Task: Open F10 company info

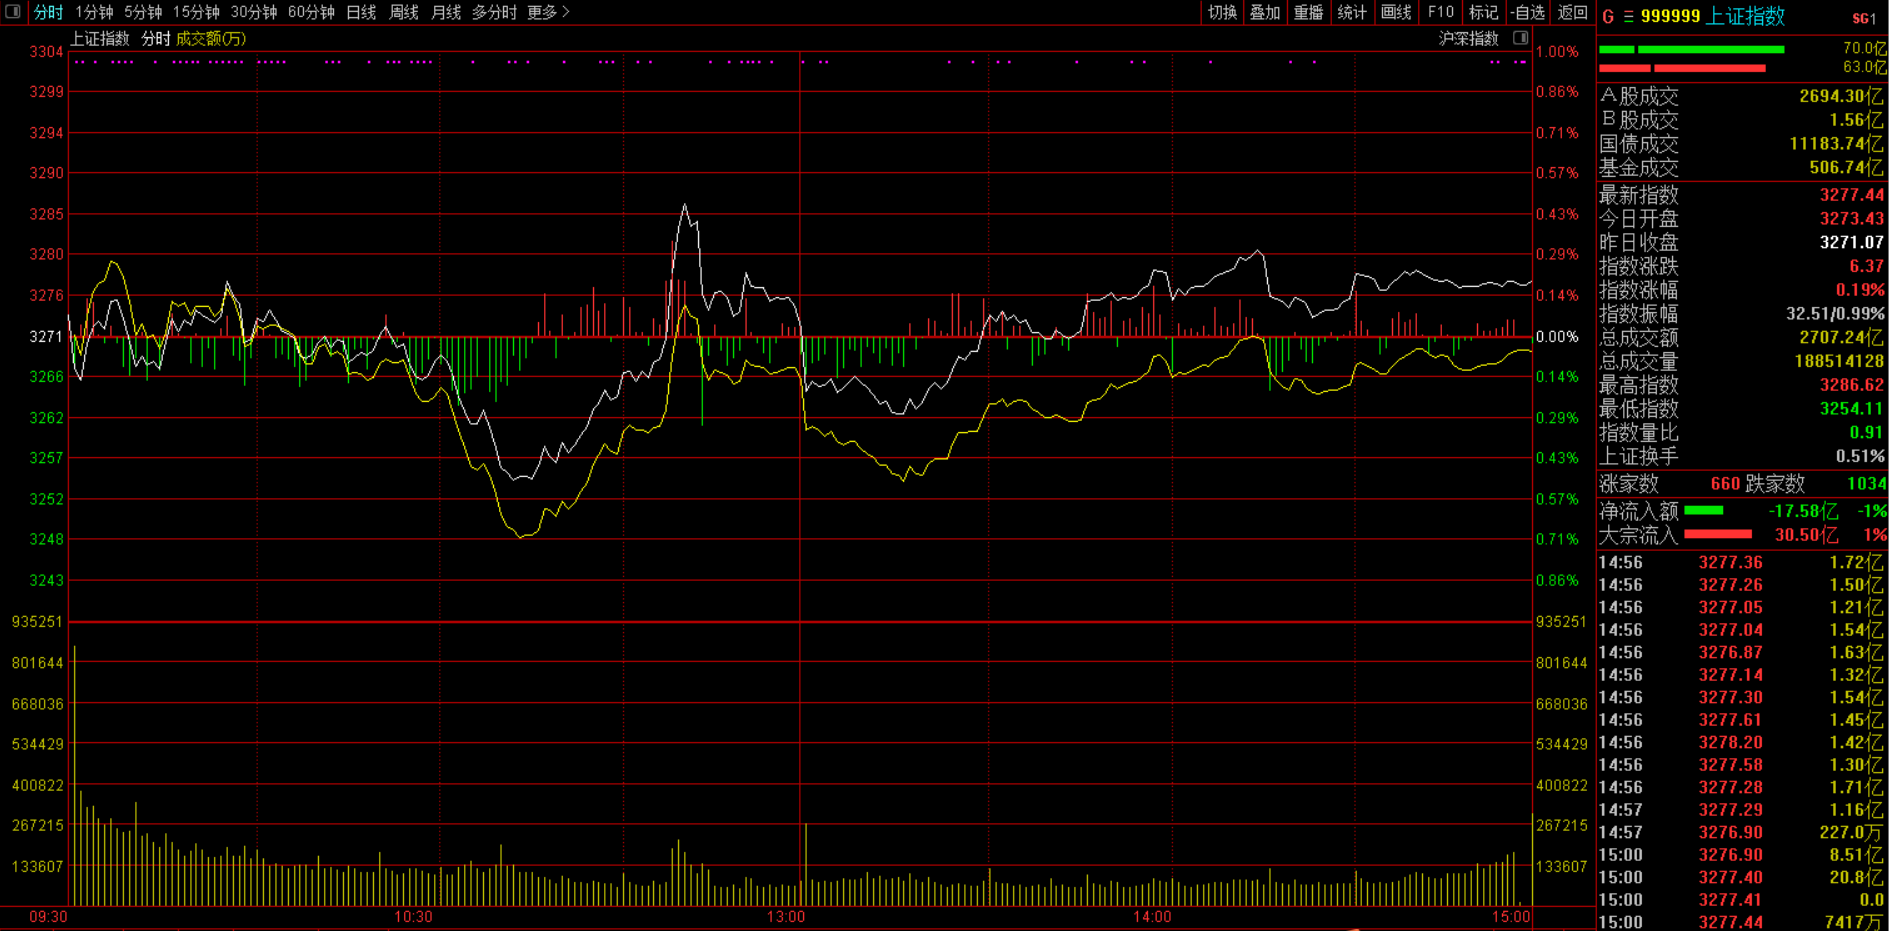Action: (1441, 12)
